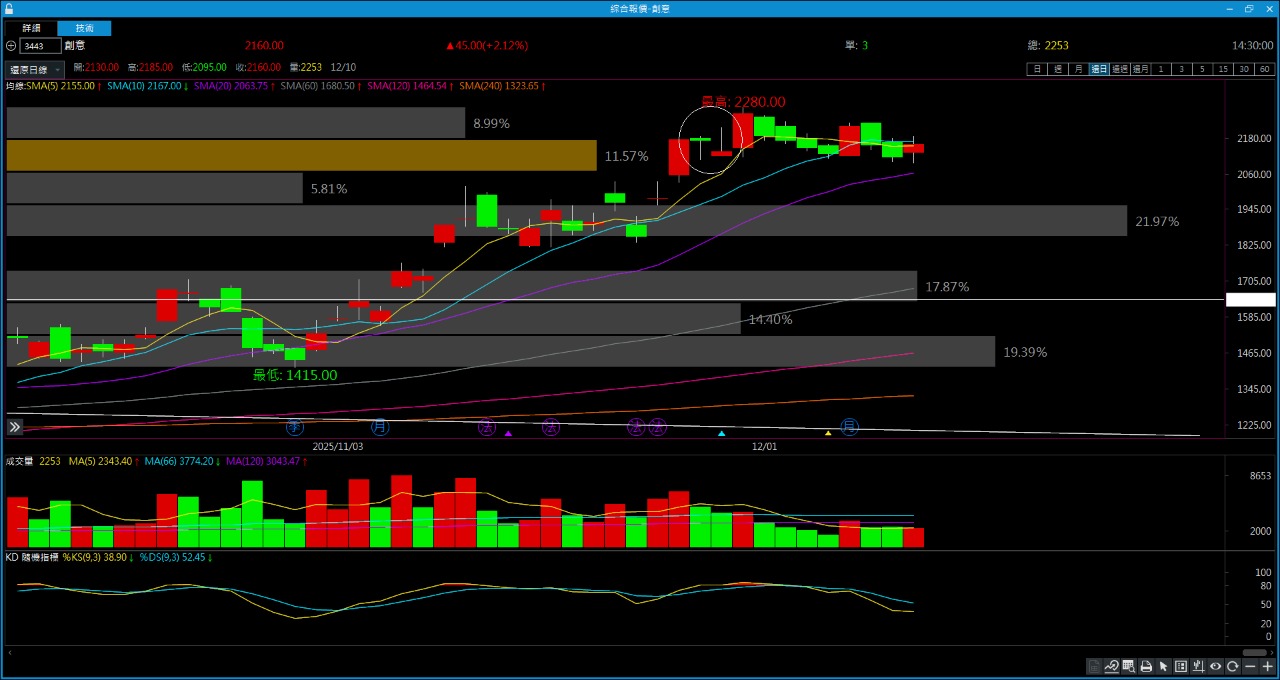1280x680 pixels.
Task: Click the stock code 3443 input field
Action: tap(40, 46)
